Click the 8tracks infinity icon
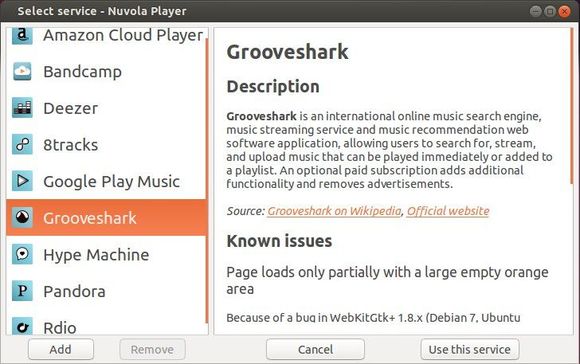 coord(22,144)
